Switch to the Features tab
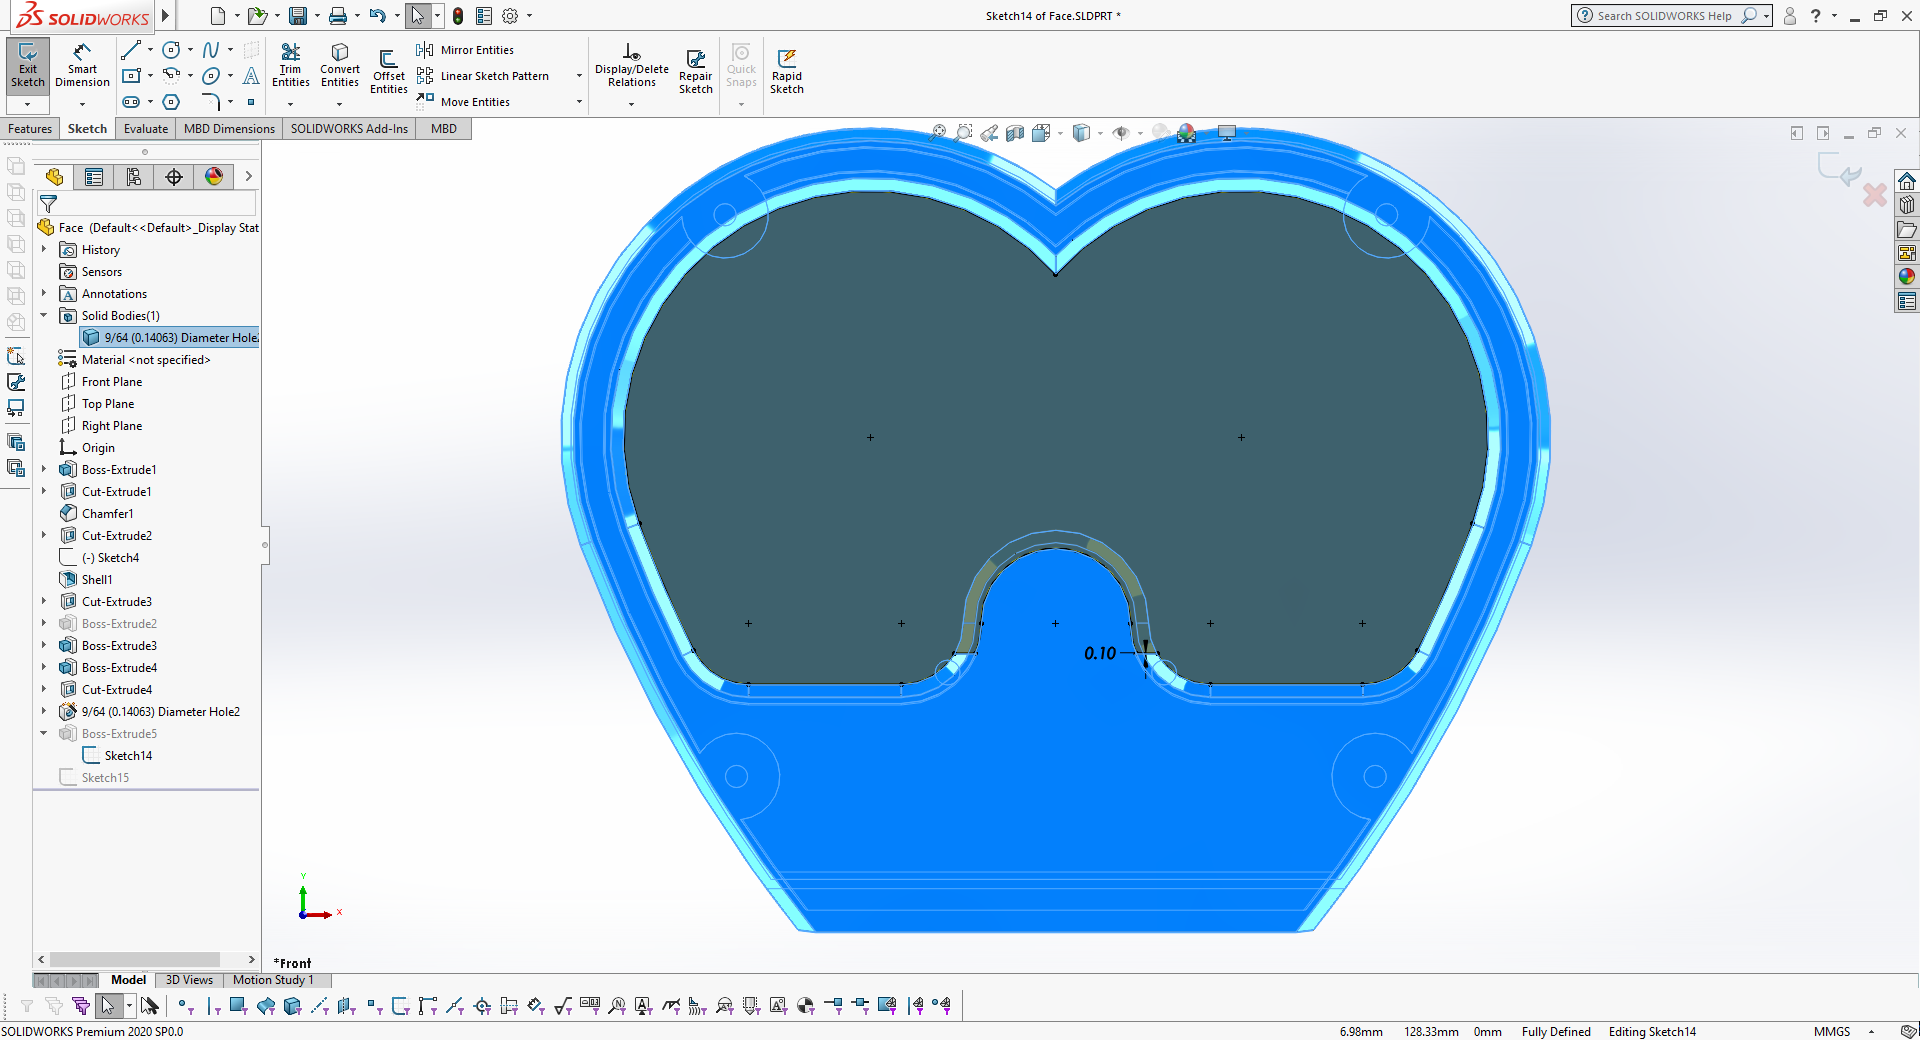This screenshot has height=1040, width=1920. click(30, 129)
